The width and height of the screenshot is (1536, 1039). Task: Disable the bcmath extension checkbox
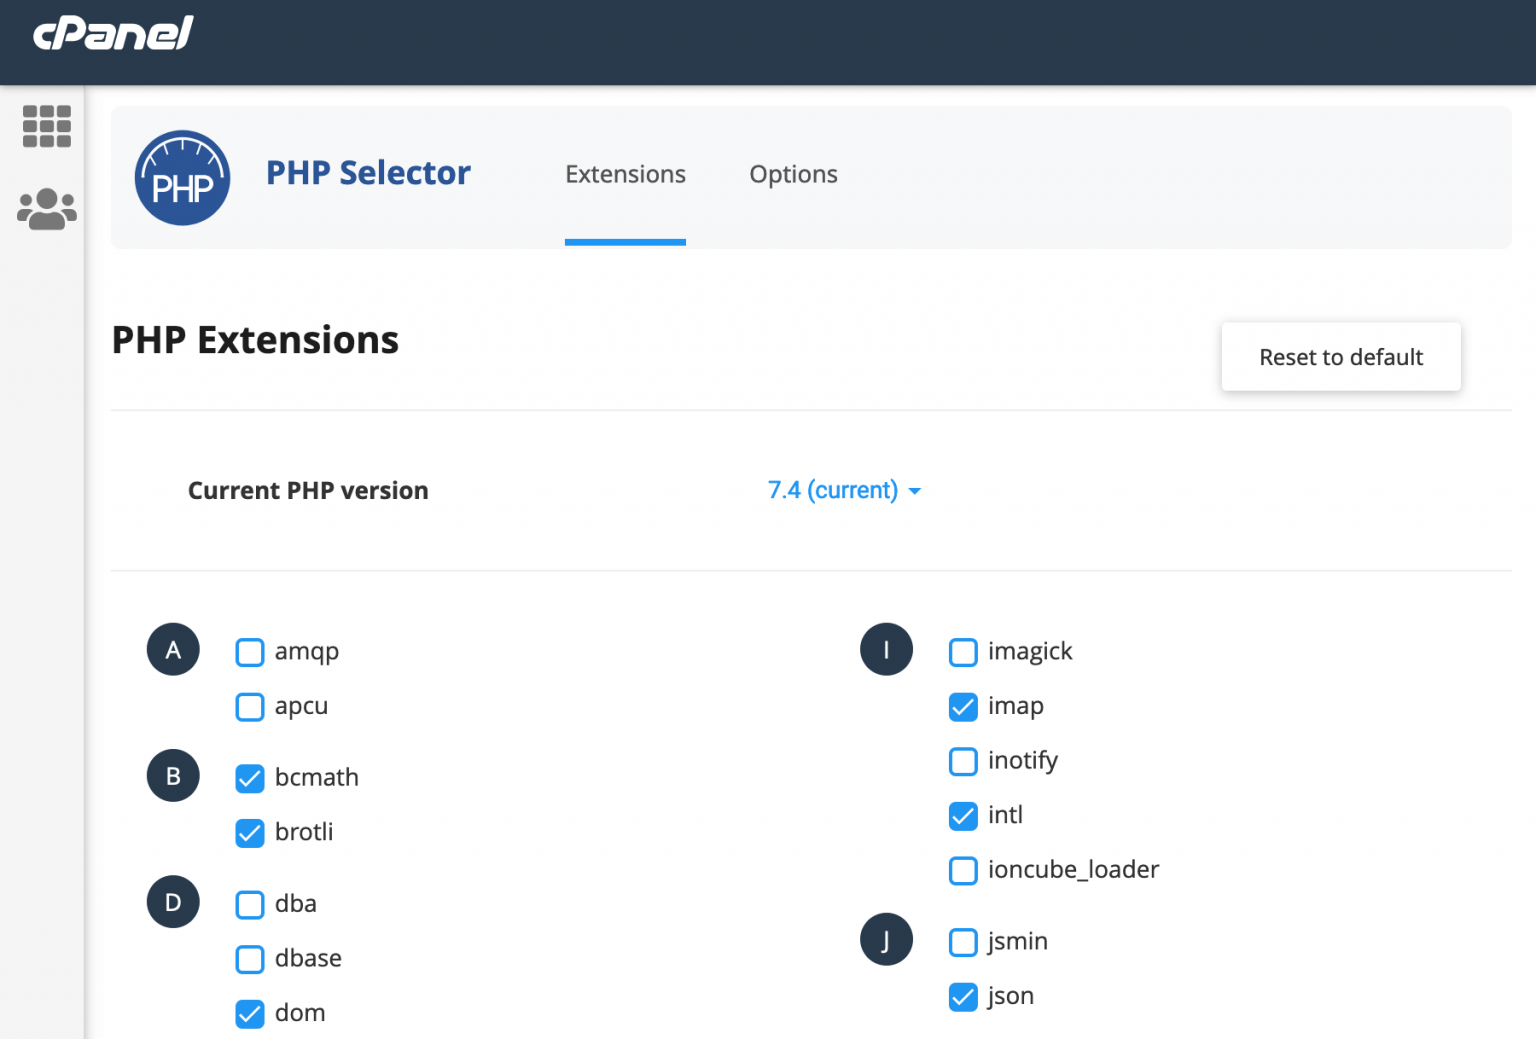[249, 778]
